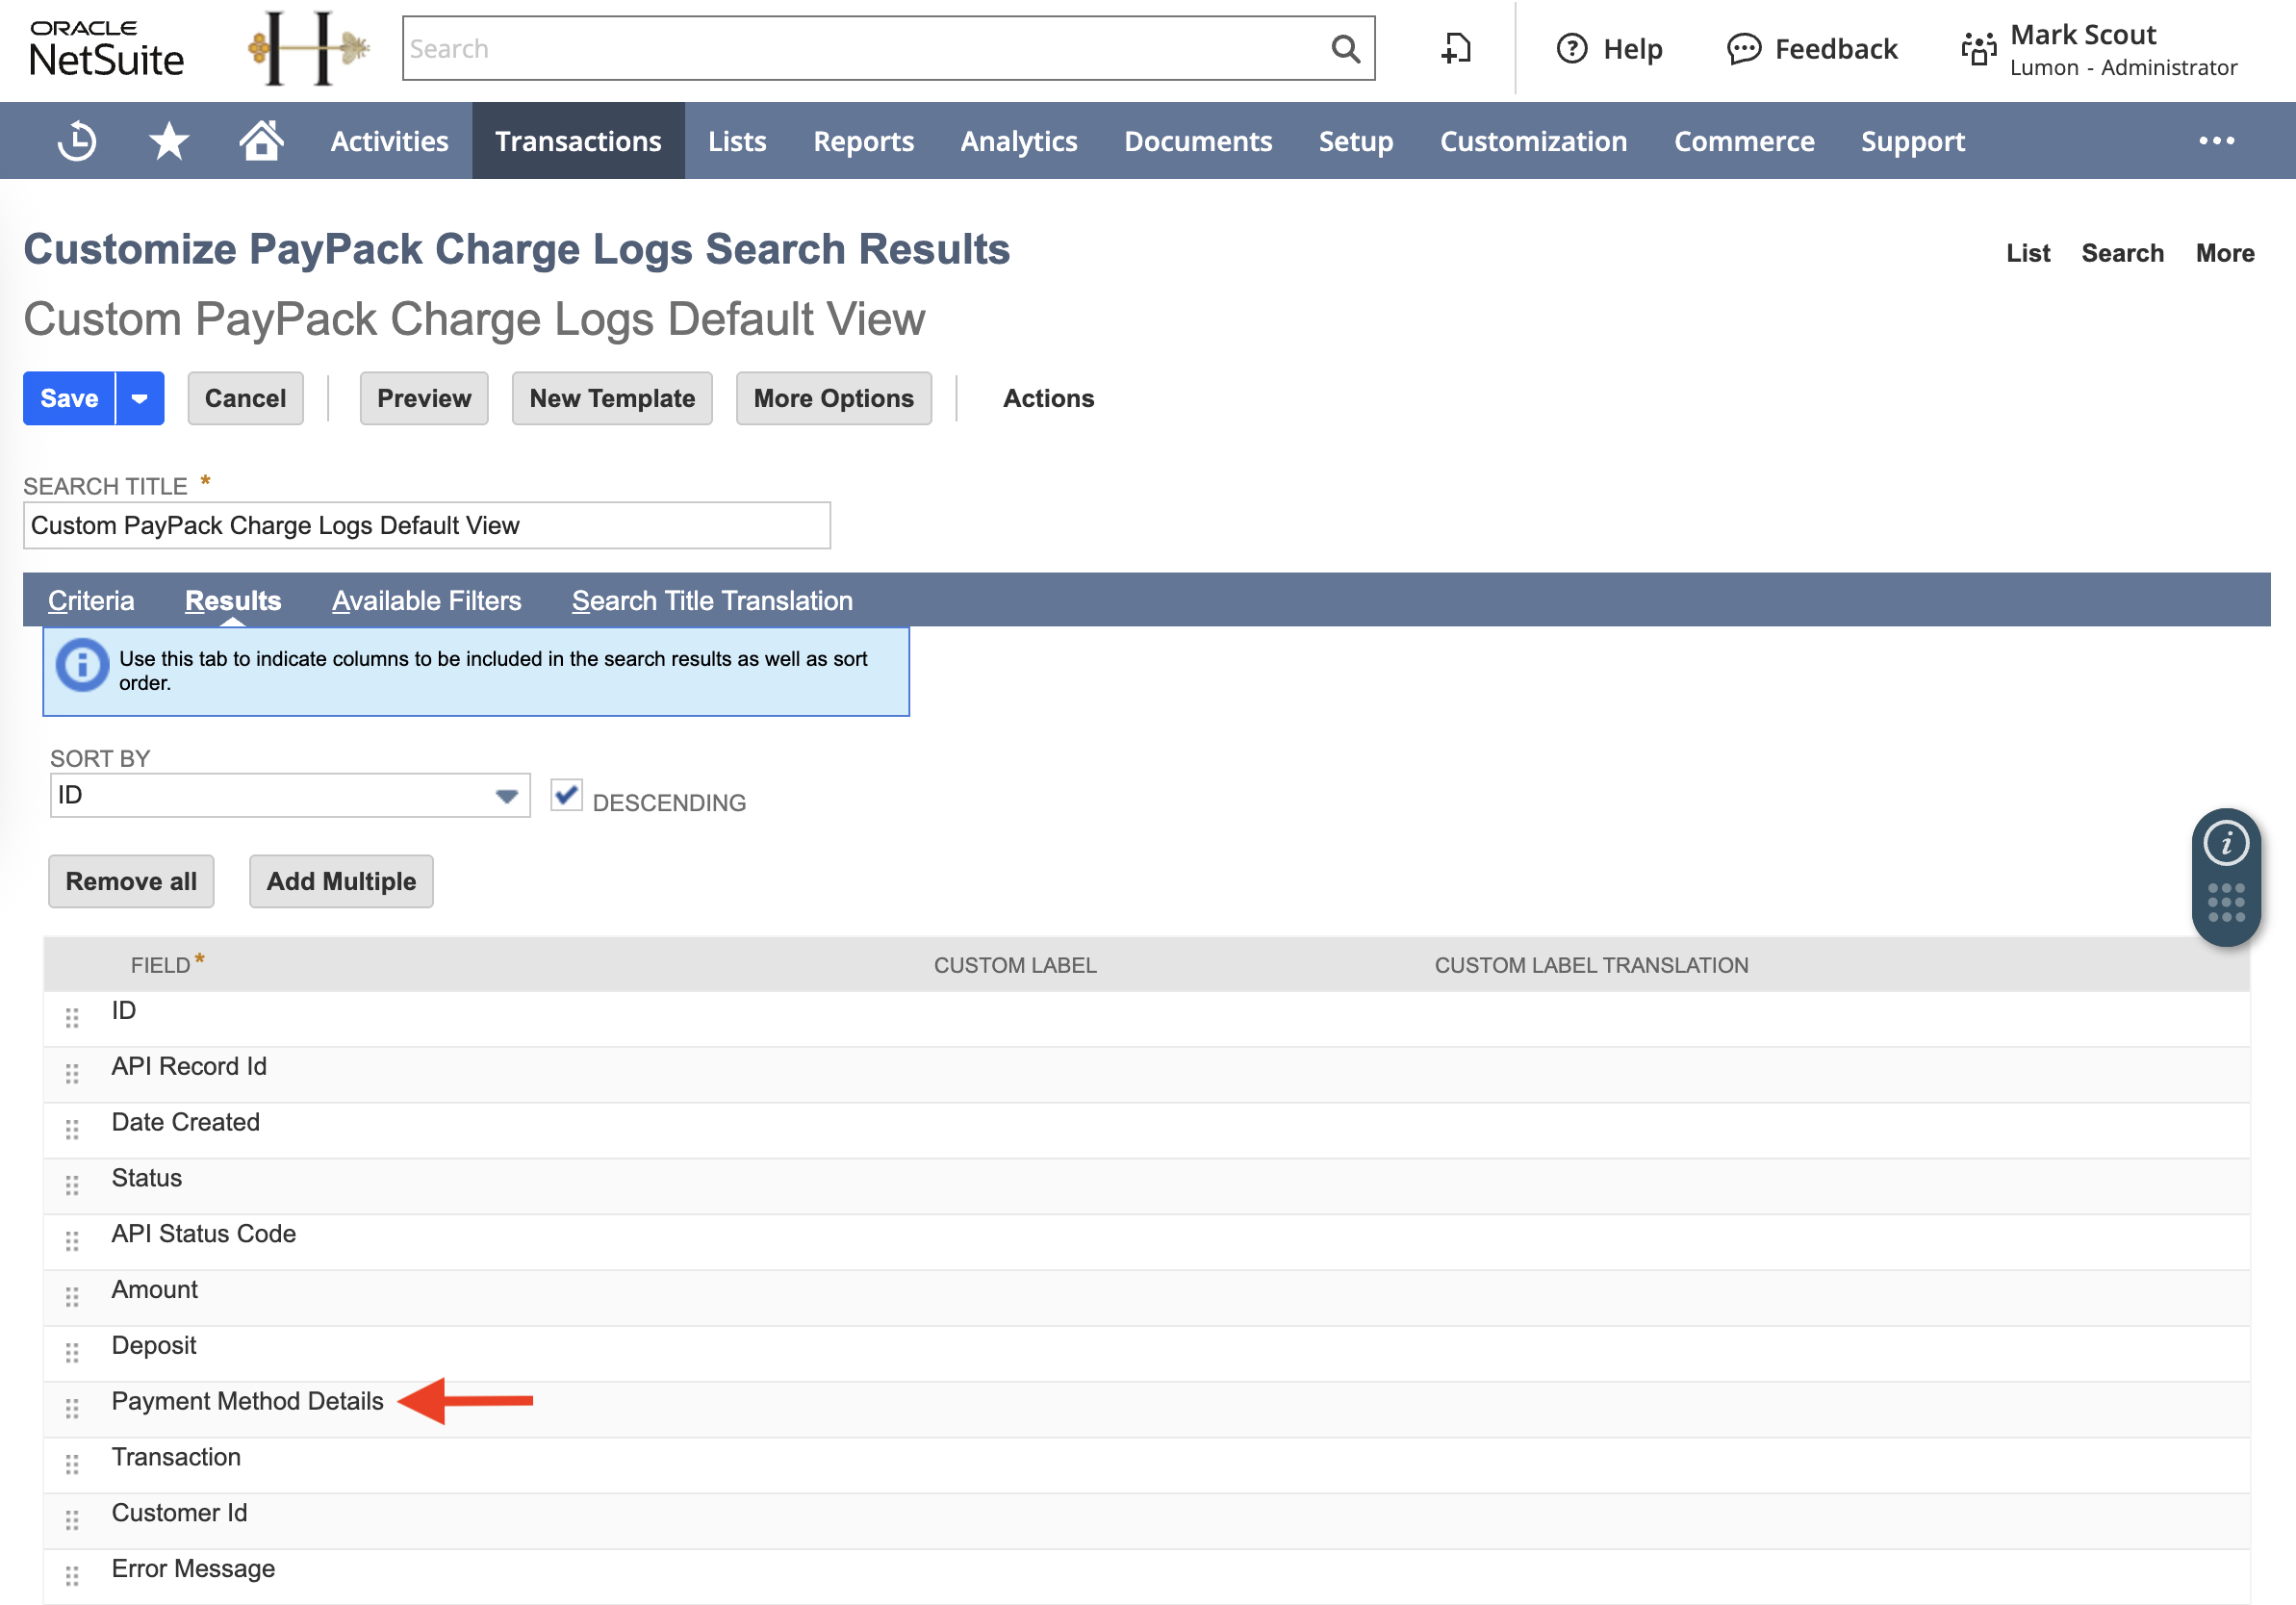Click the More Options button
This screenshot has width=2296, height=1605.
(833, 398)
